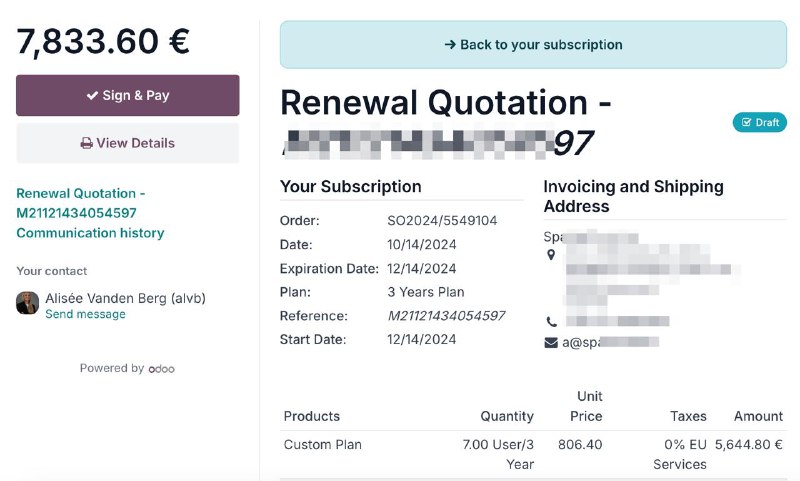Image resolution: width=800 pixels, height=481 pixels.
Task: Click the Custom Plan product row
Action: click(x=533, y=454)
